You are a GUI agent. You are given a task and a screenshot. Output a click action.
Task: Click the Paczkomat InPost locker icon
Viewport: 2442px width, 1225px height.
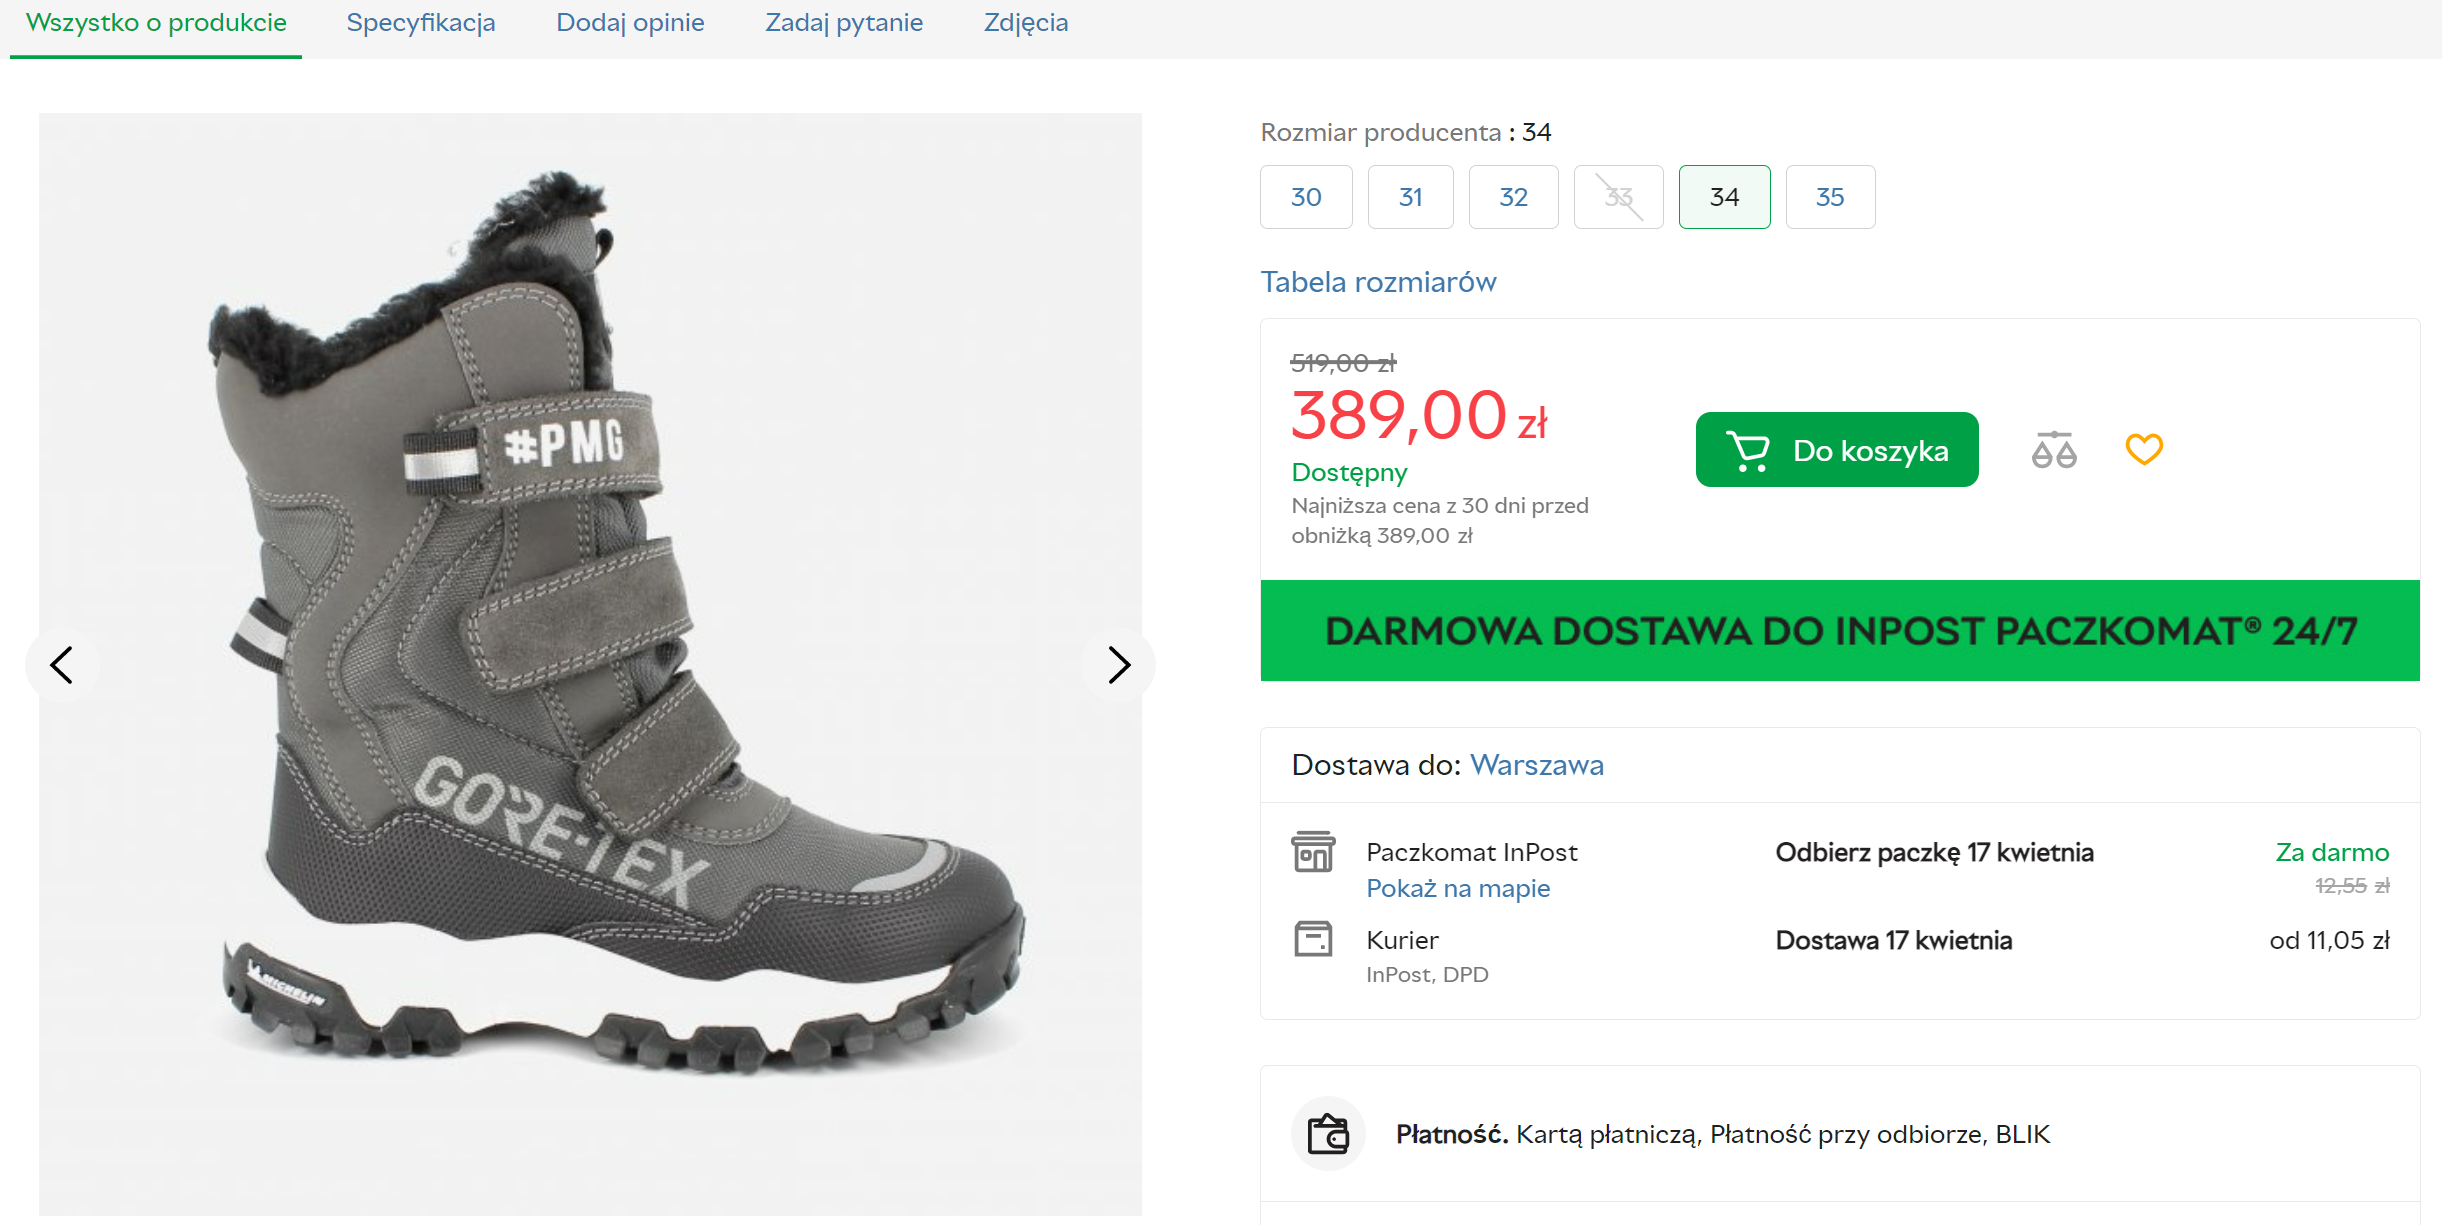click(x=1313, y=852)
